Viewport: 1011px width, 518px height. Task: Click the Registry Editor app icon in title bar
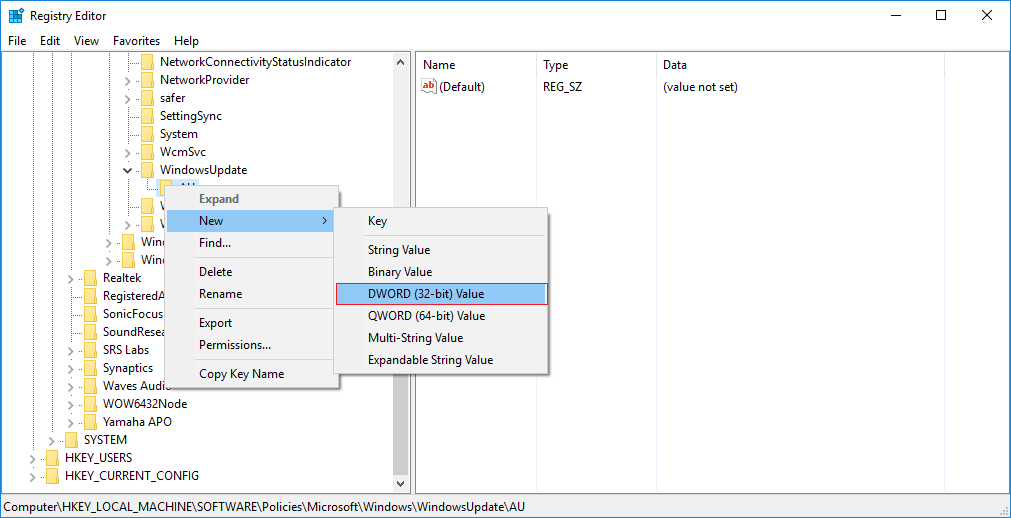16,16
